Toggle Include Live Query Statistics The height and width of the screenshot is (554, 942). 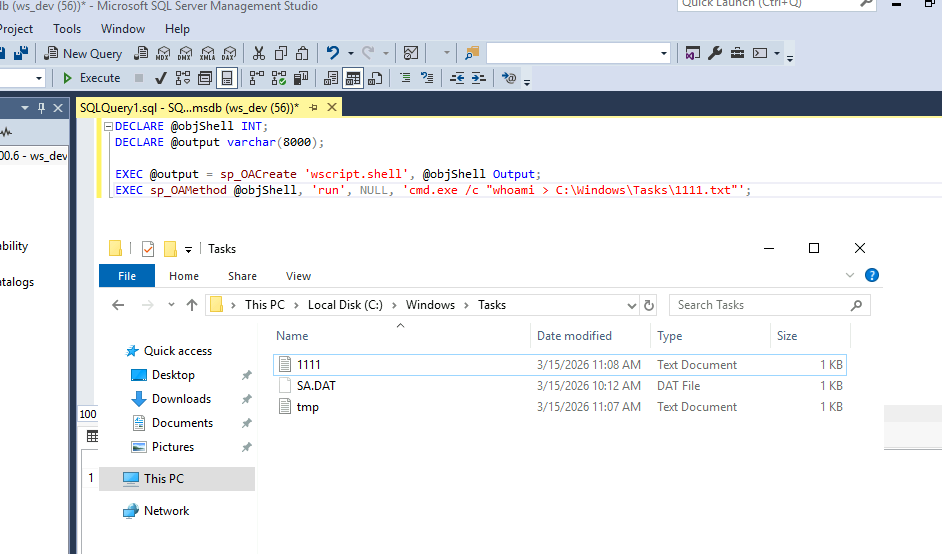click(279, 78)
